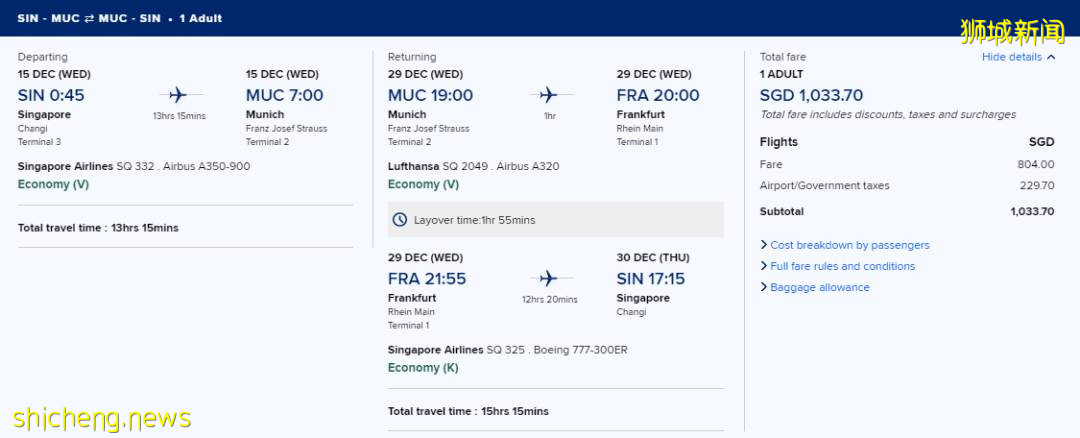Click the airplane icon between MUC and FRA
This screenshot has width=1080, height=438.
(x=548, y=95)
